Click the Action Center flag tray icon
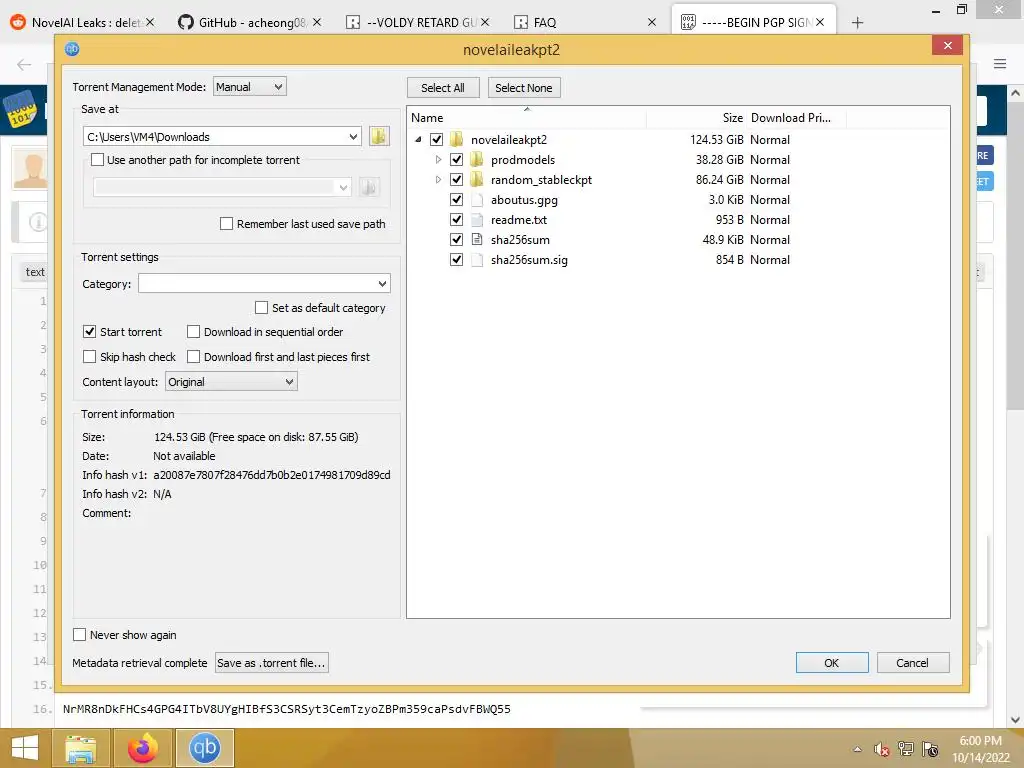Screen dimensions: 1024x768 pos(930,749)
